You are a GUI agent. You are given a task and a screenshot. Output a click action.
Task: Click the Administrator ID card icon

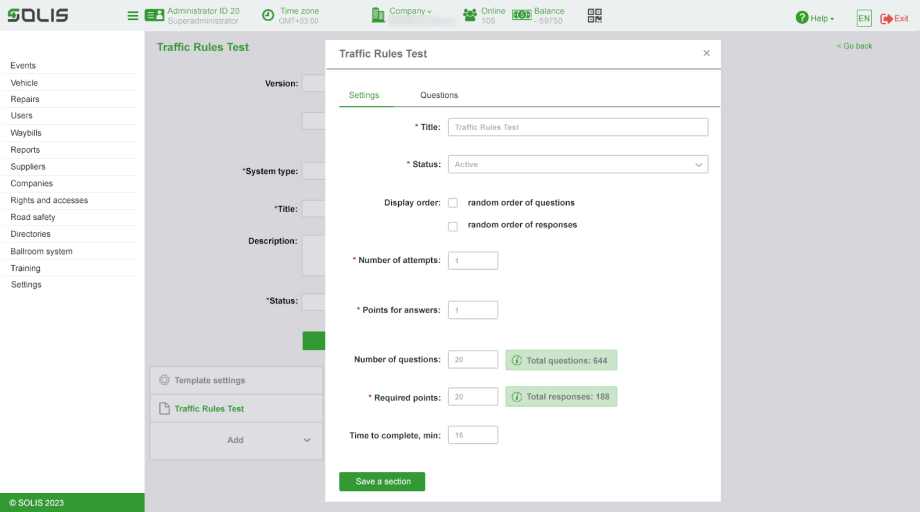154,16
